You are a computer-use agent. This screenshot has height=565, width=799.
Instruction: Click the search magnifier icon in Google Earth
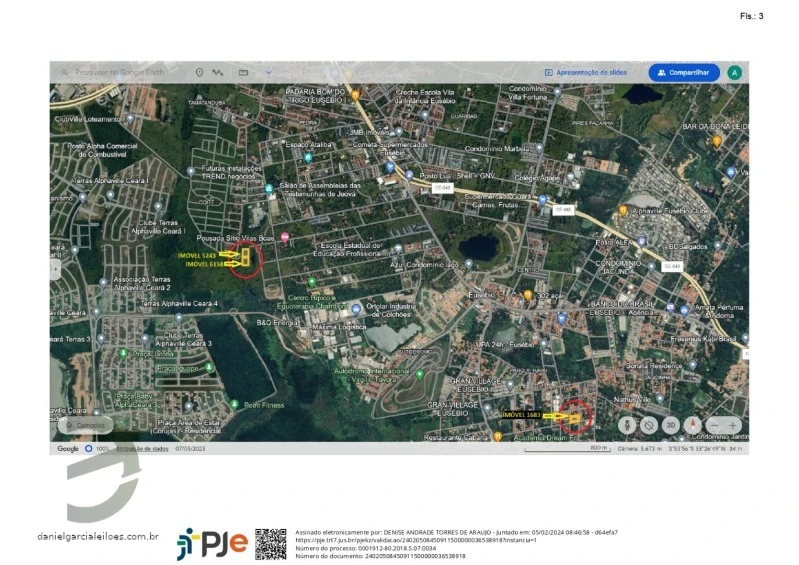coord(64,73)
